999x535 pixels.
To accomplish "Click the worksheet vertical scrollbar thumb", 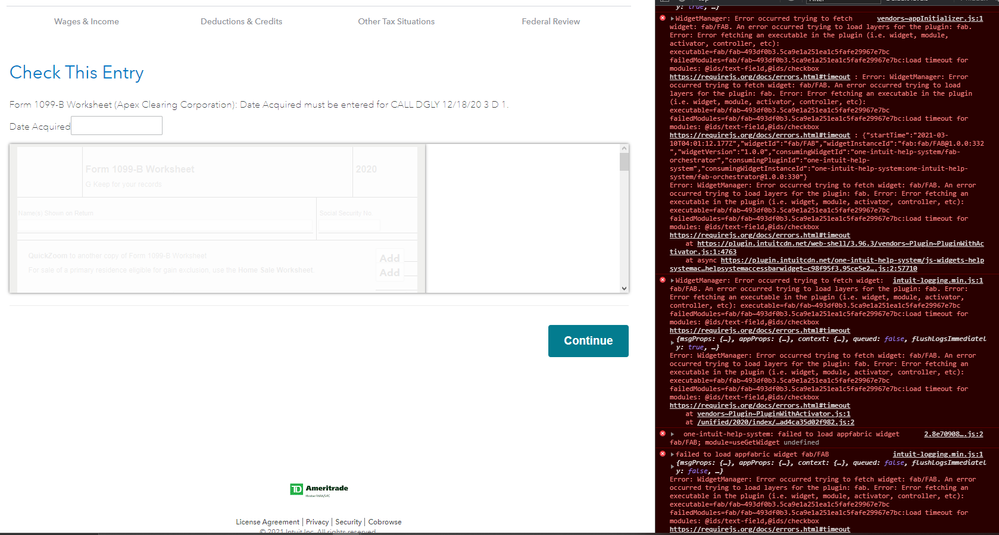I will [x=624, y=162].
